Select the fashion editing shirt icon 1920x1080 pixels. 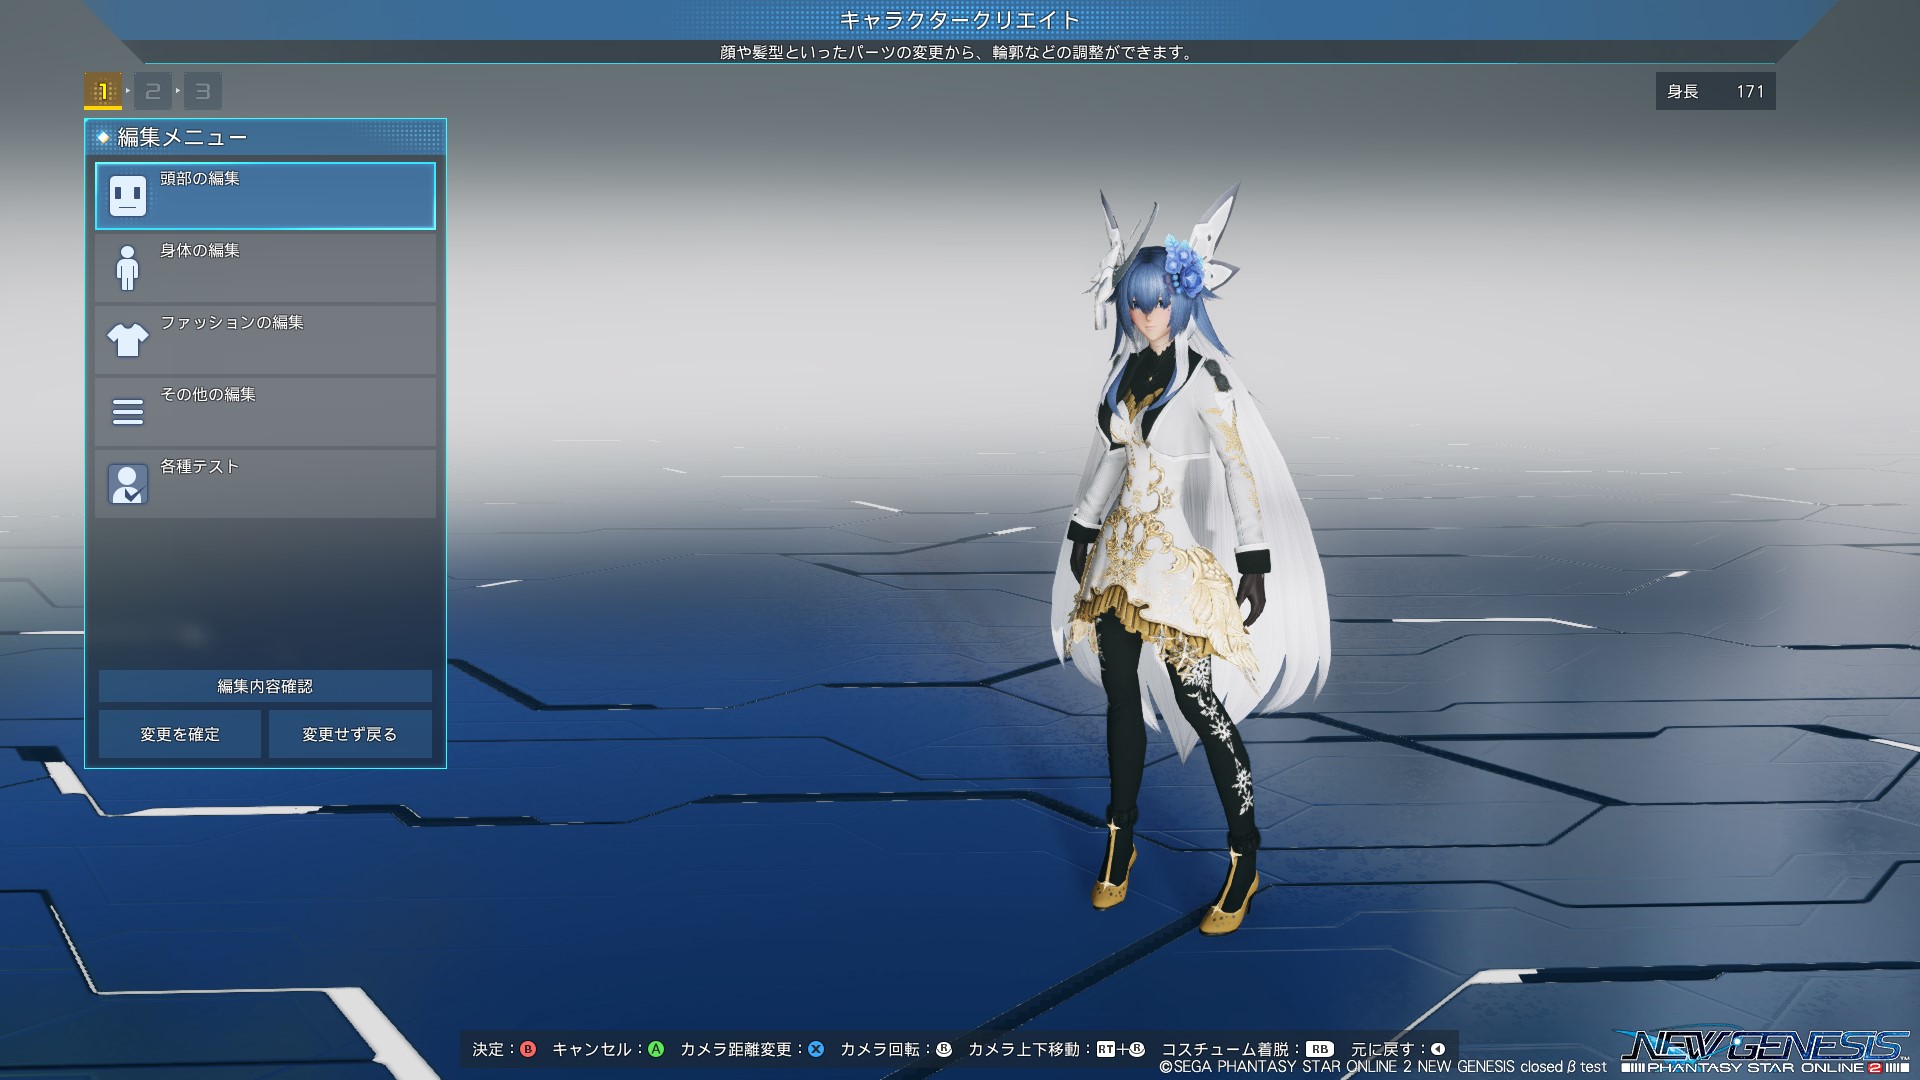[x=127, y=340]
